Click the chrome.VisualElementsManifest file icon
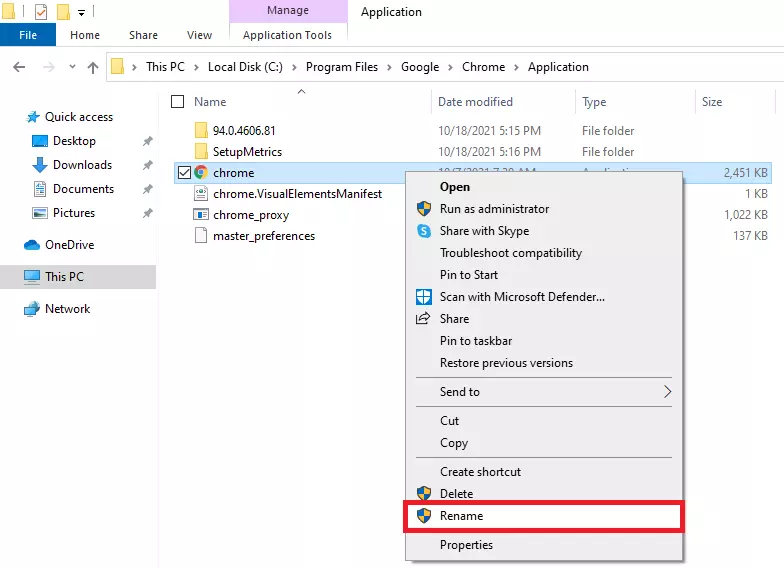Image resolution: width=784 pixels, height=568 pixels. click(x=201, y=194)
